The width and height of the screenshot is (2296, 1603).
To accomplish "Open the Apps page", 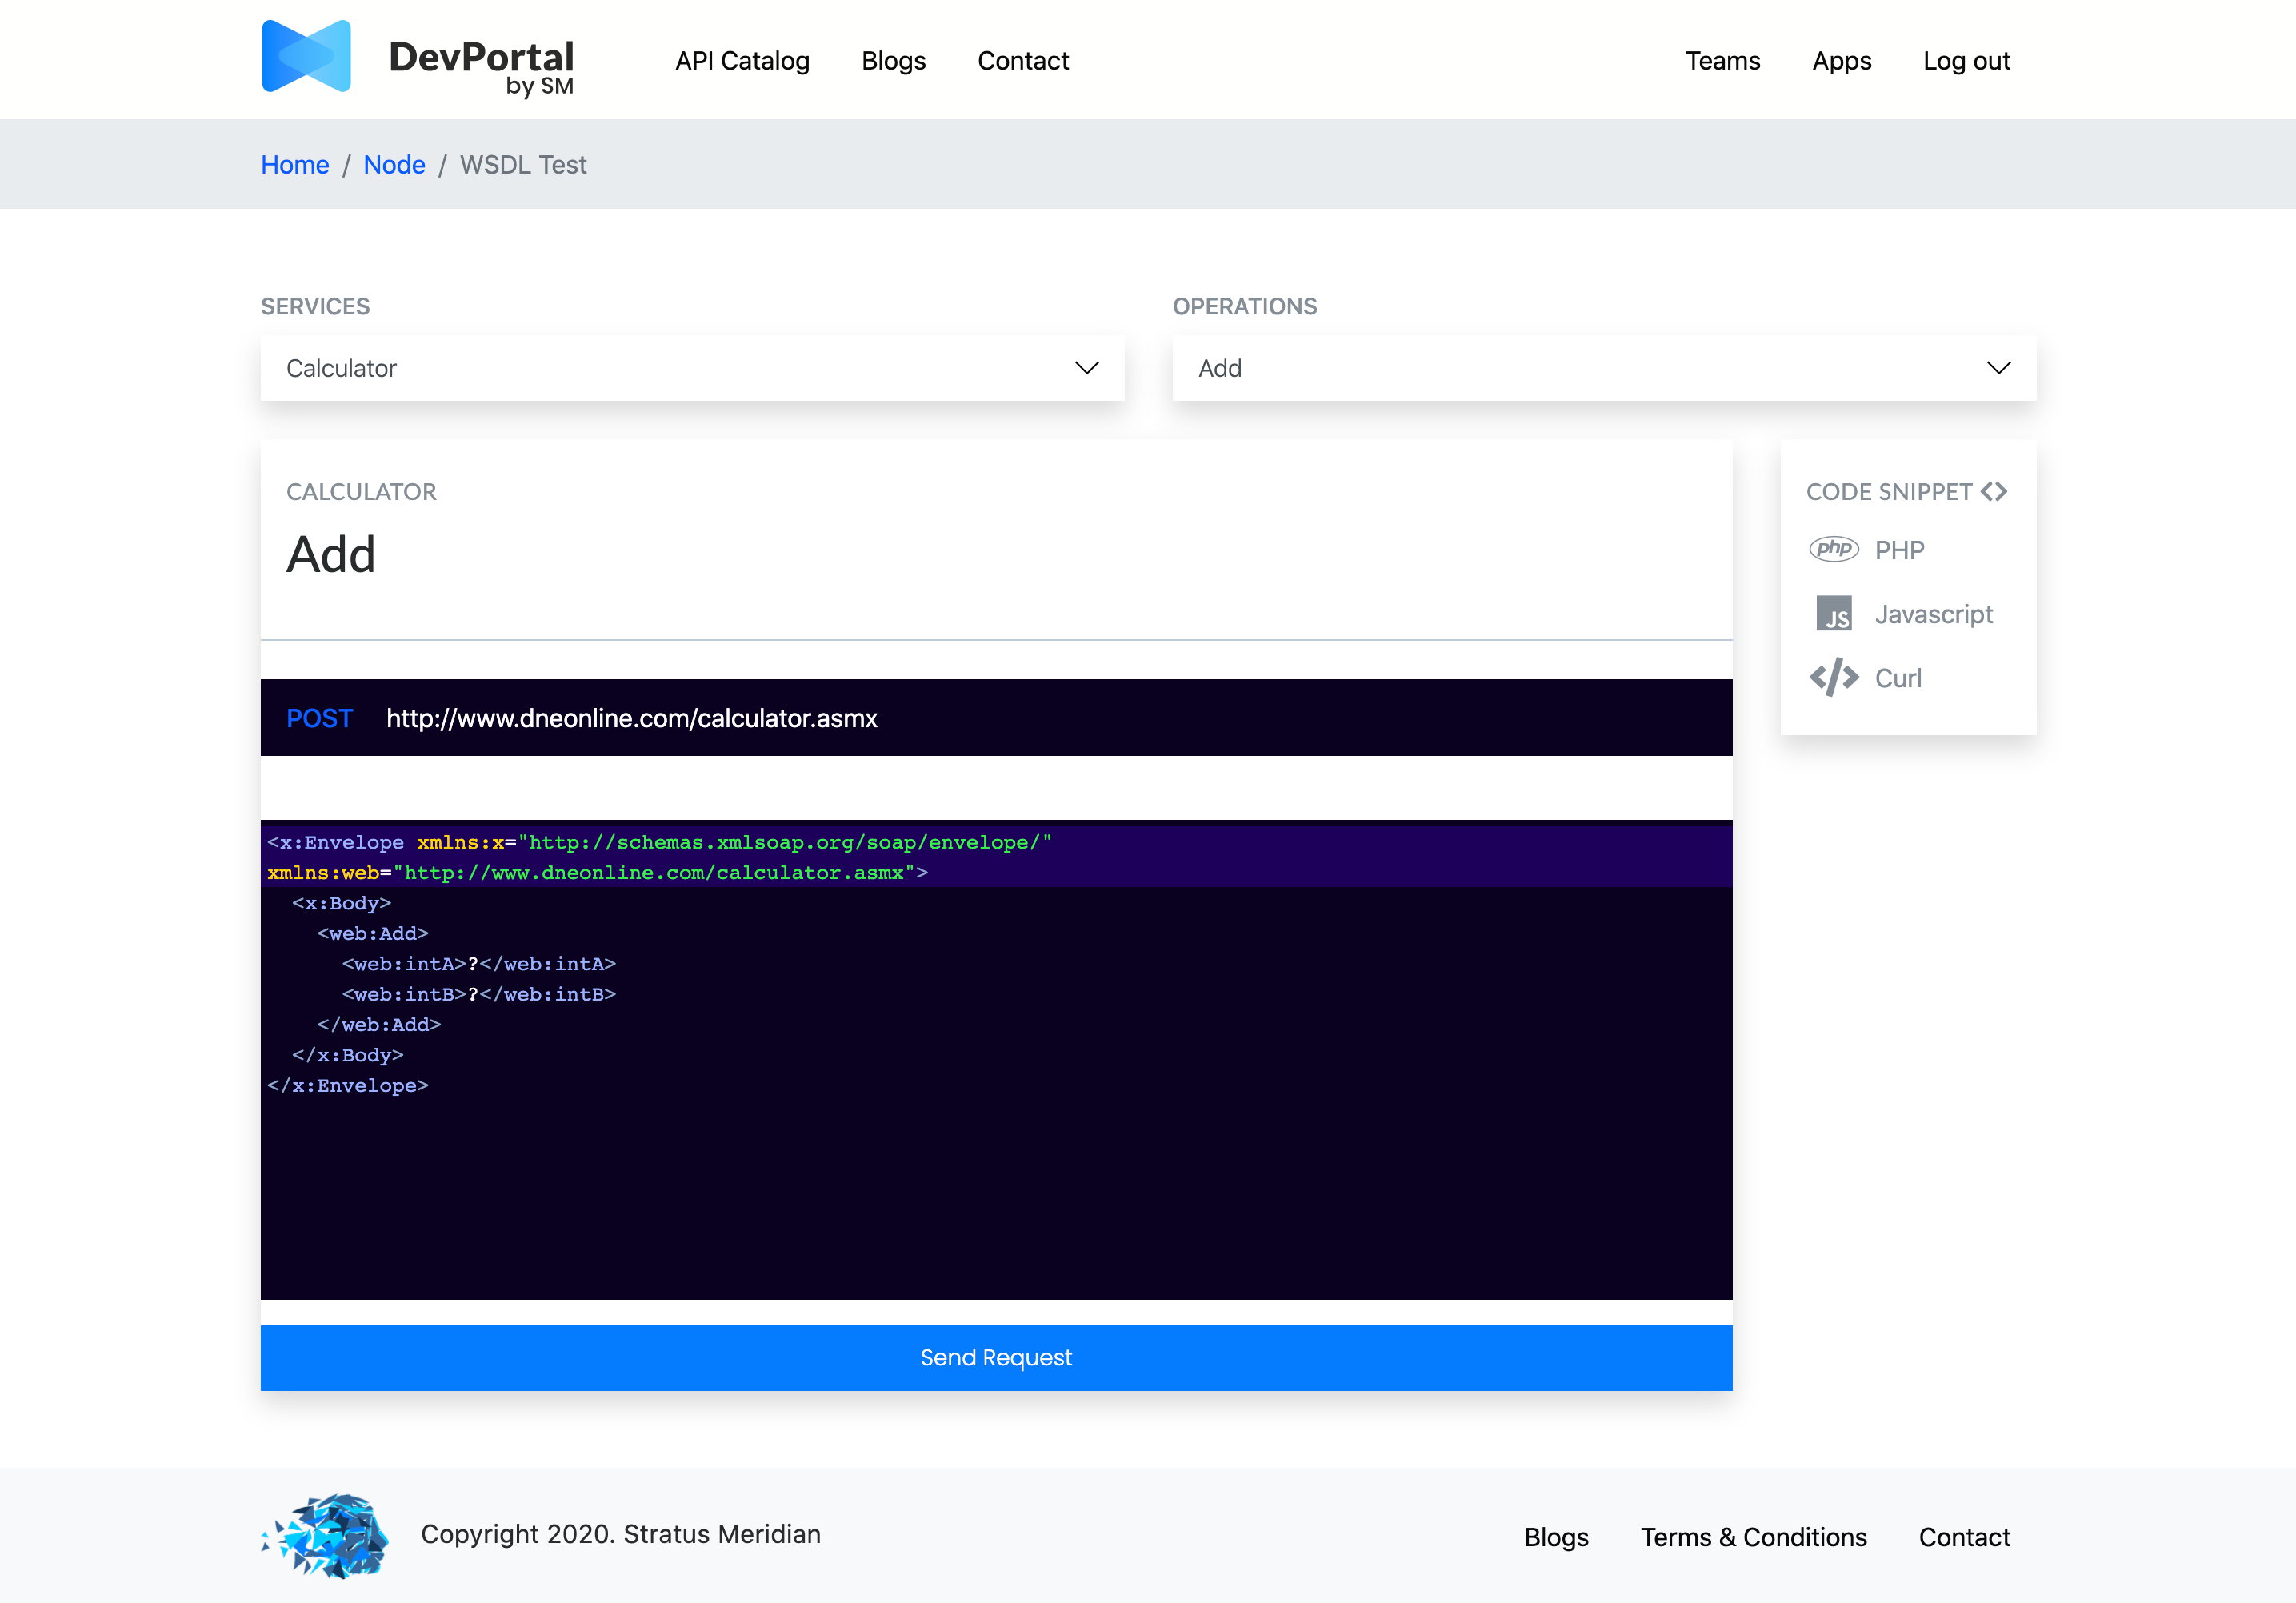I will click(x=1841, y=61).
